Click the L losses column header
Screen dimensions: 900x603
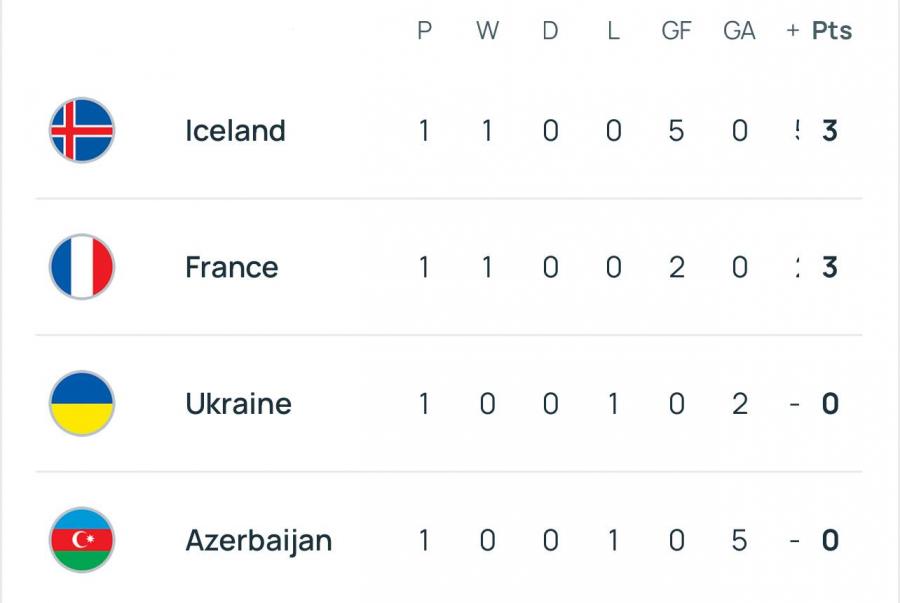(x=614, y=30)
